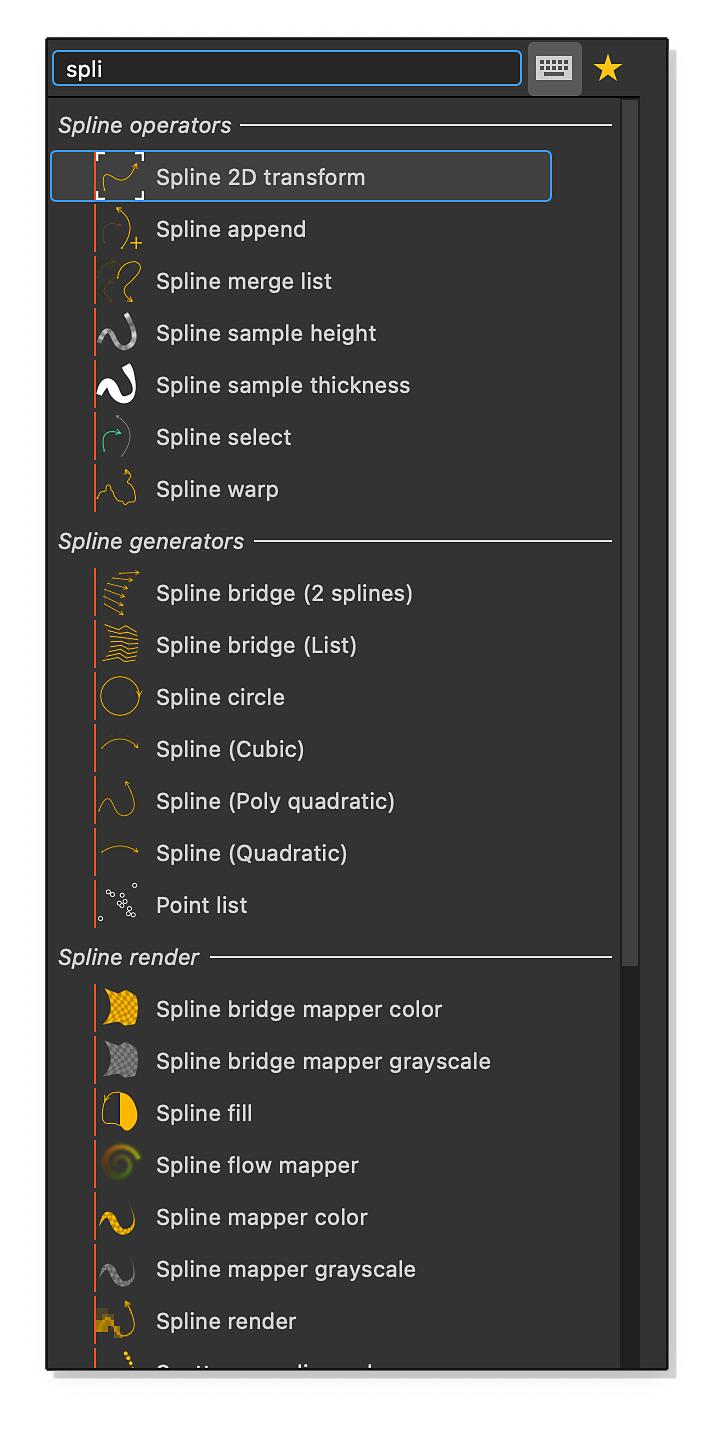Collapse the Spline operators section
This screenshot has height=1432, width=722.
click(x=146, y=125)
